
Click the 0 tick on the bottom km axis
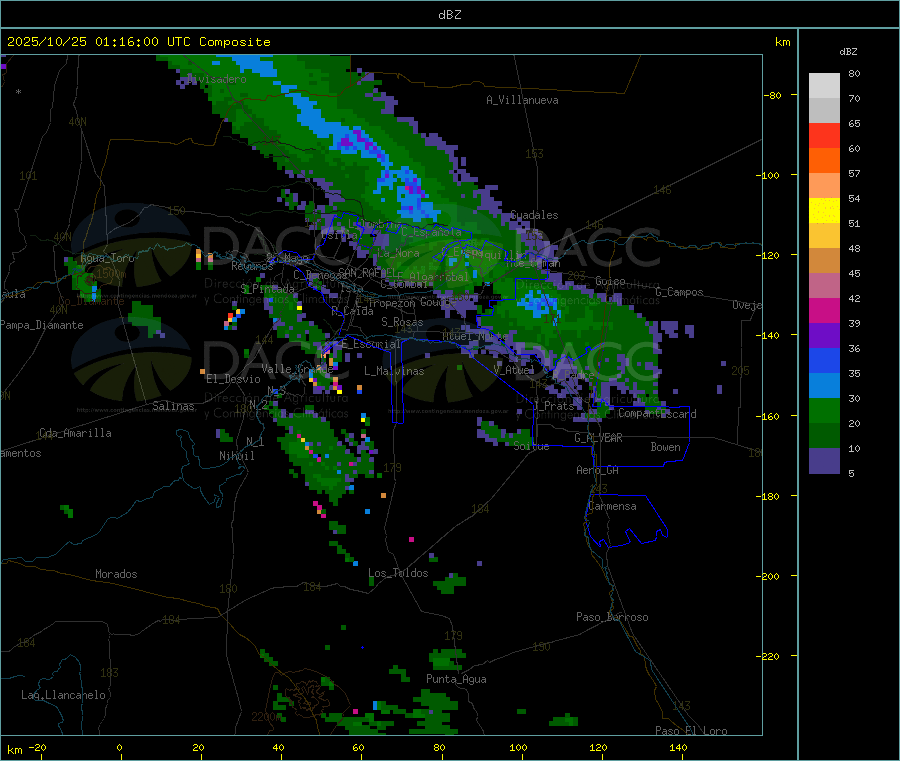[x=119, y=747]
